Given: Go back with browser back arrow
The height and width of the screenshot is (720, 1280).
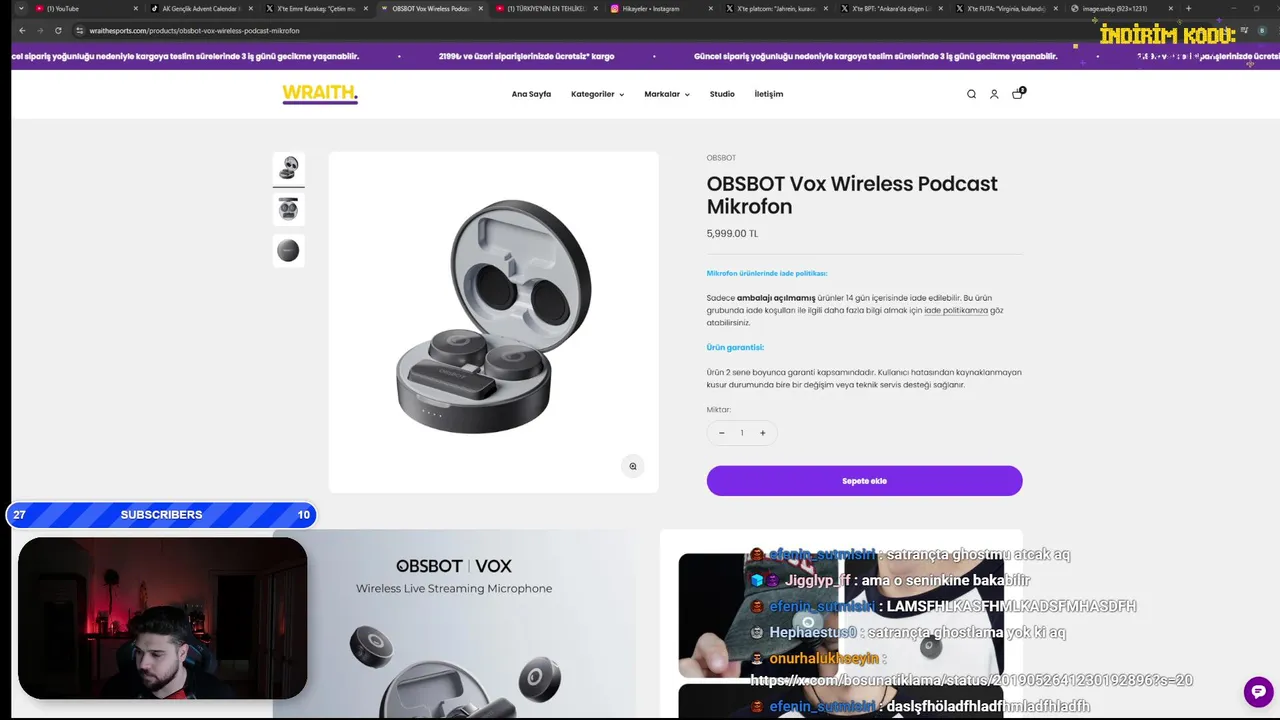Looking at the screenshot, I should pyautogui.click(x=22, y=30).
